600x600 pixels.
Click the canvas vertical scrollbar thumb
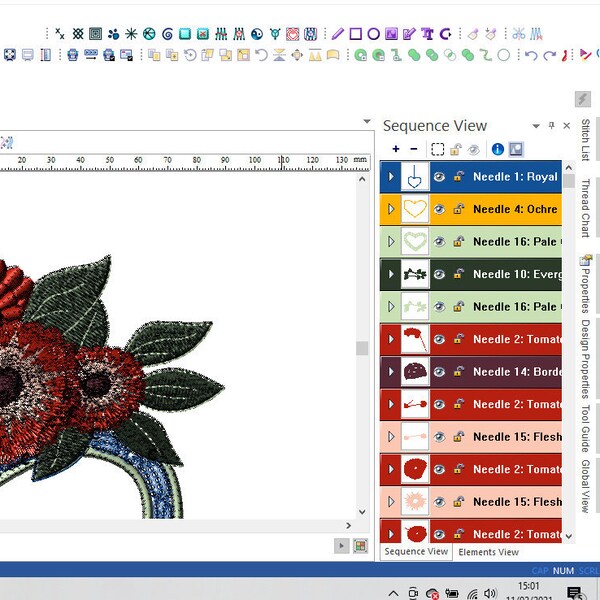362,348
